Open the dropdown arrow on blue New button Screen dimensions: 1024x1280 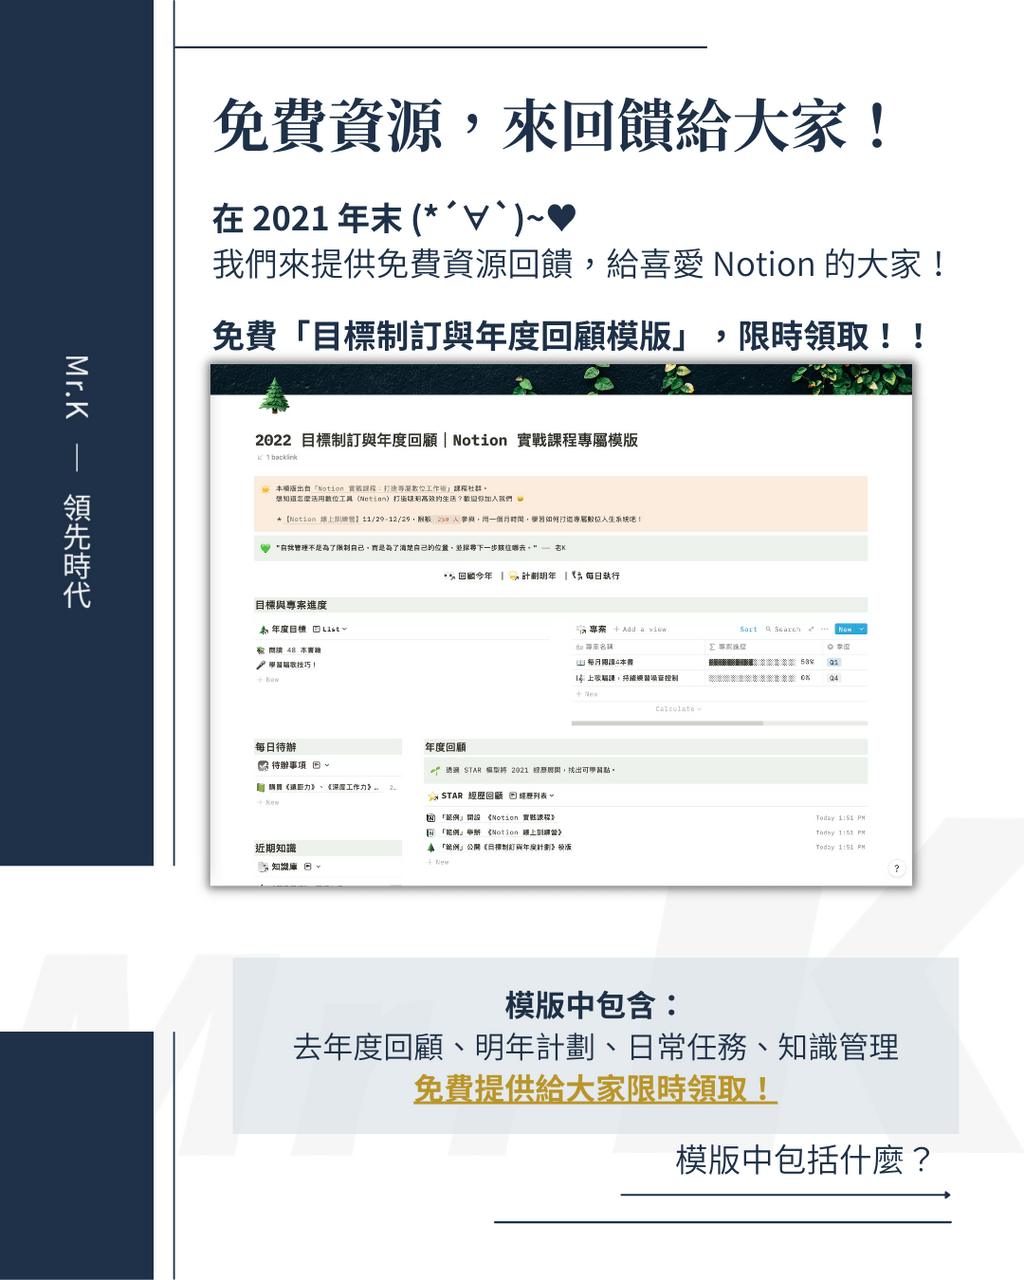pyautogui.click(x=862, y=629)
